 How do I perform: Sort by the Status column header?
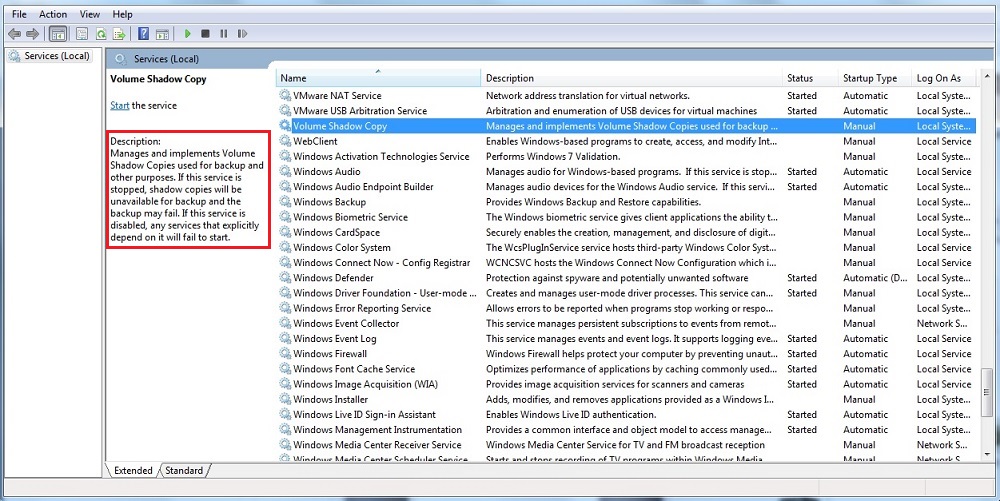click(x=809, y=78)
